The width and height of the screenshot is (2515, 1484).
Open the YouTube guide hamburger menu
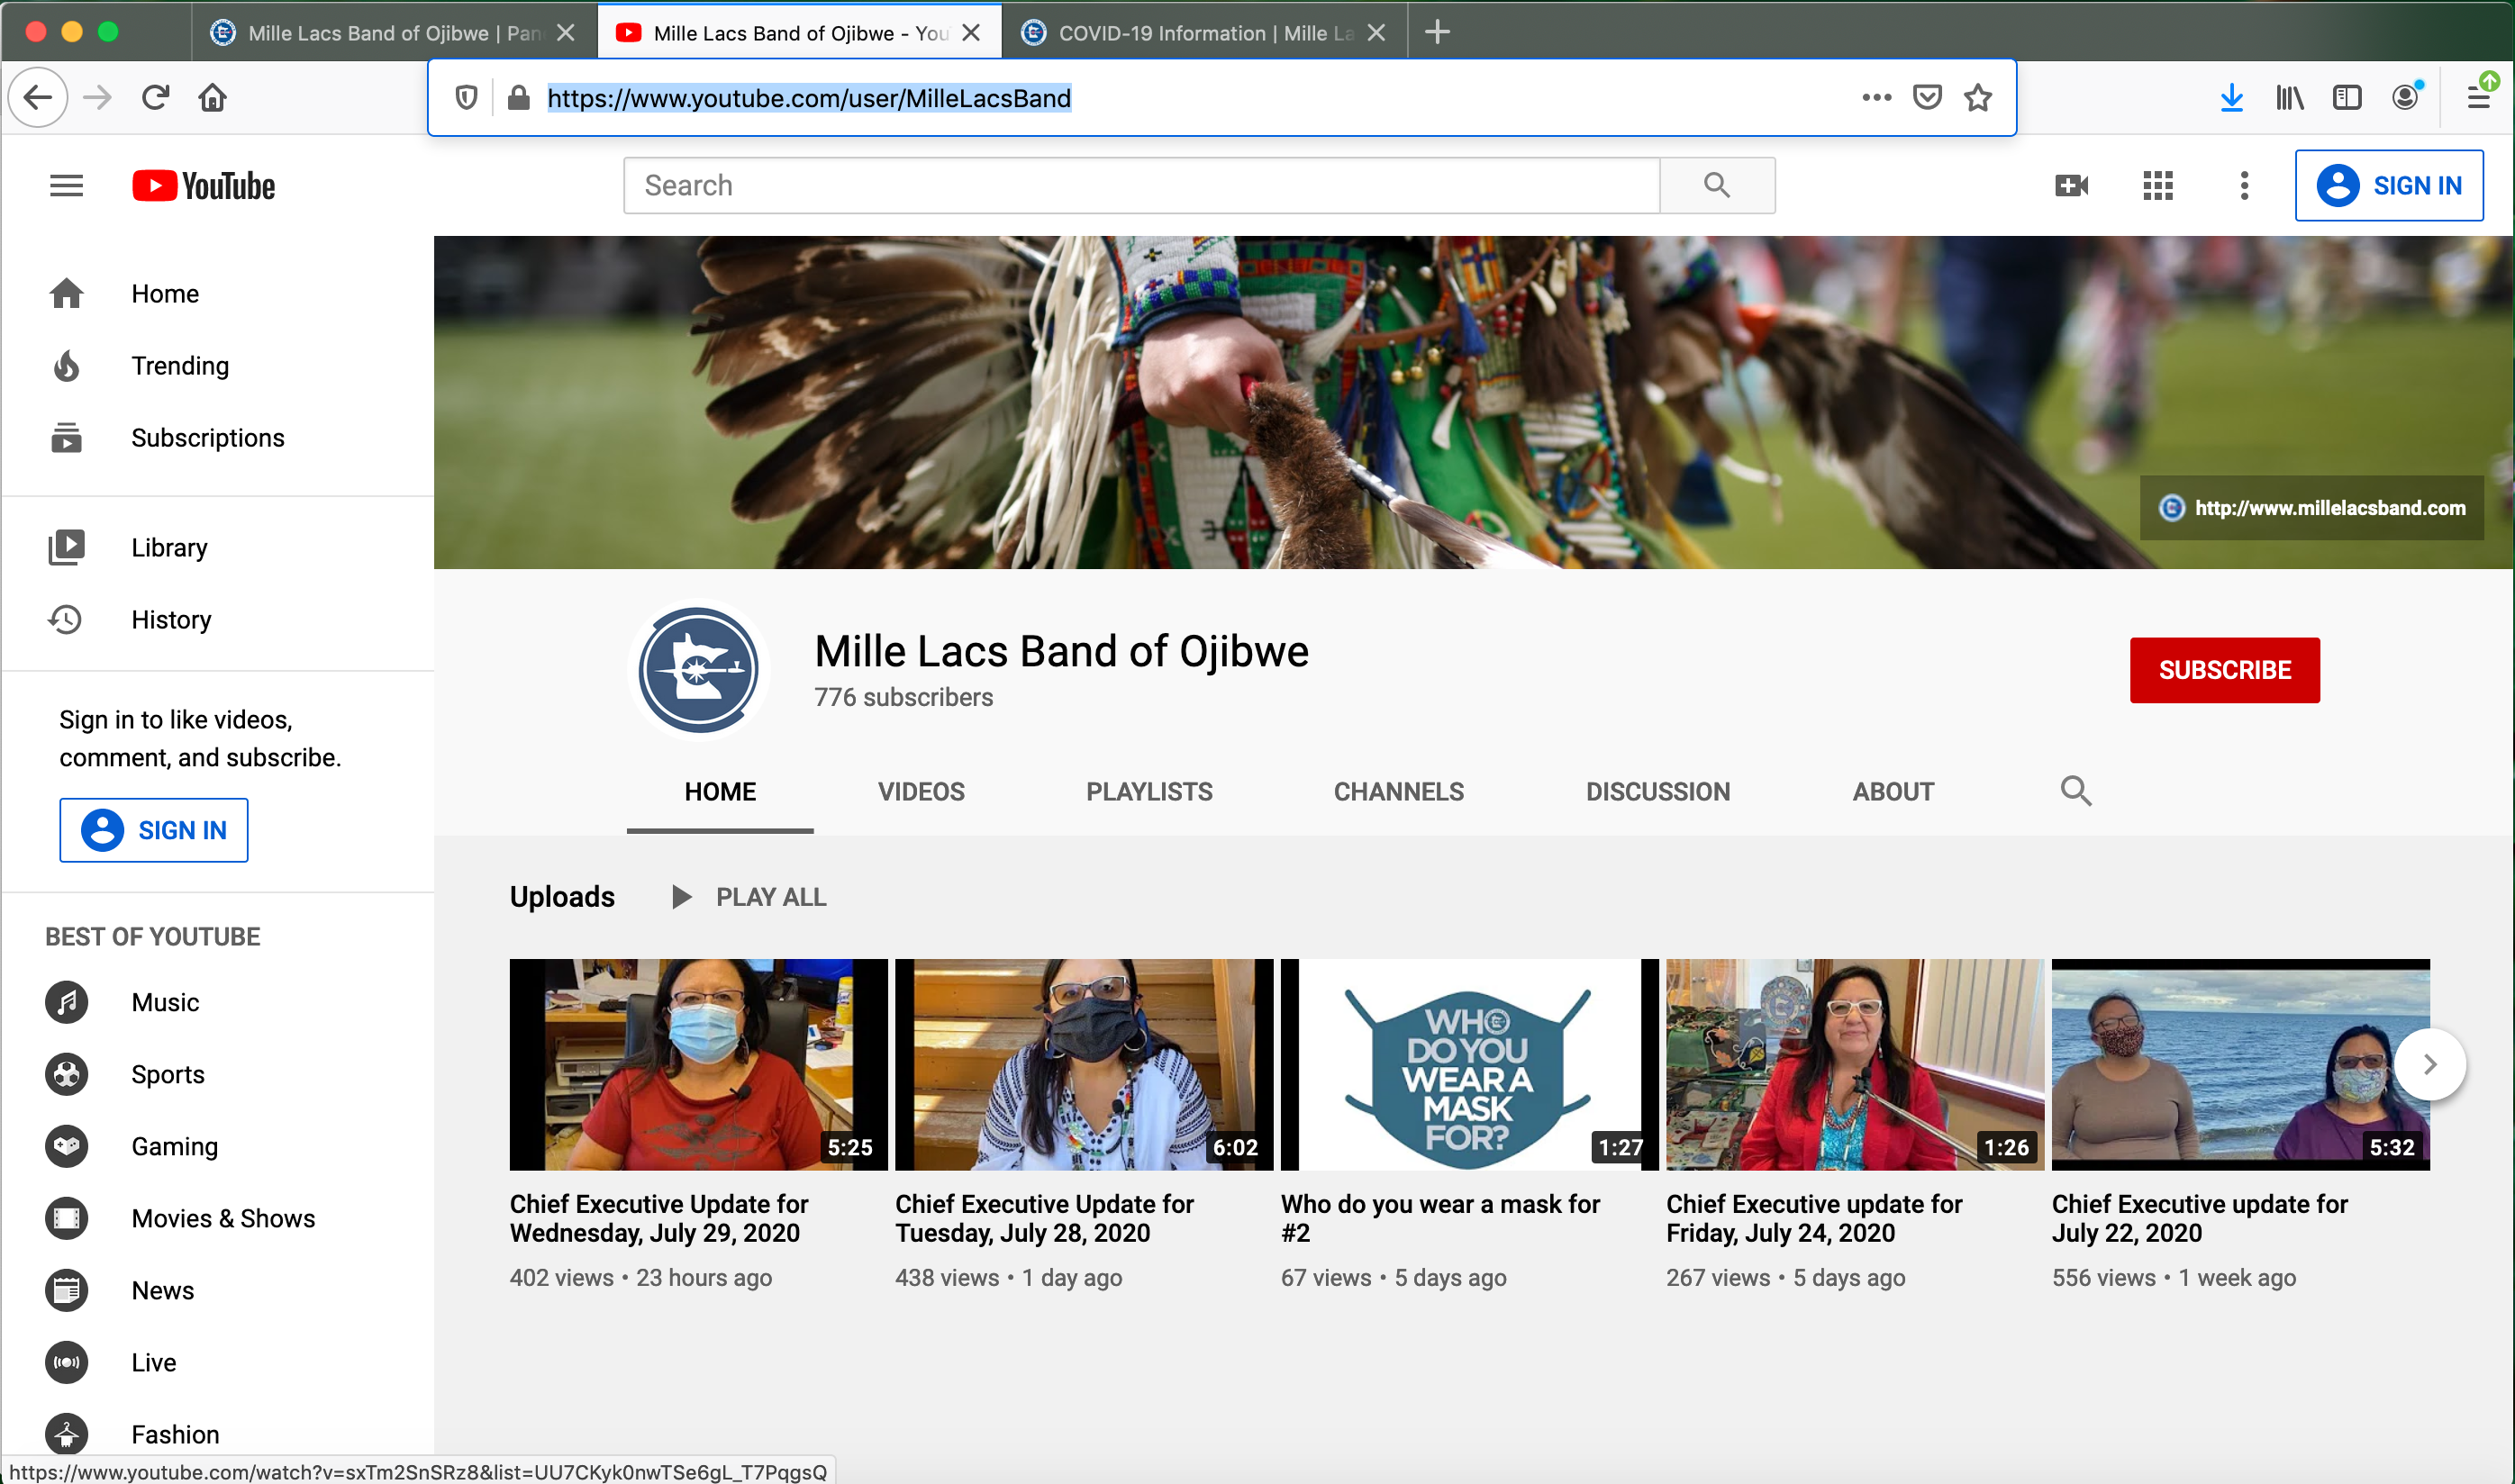tap(66, 185)
